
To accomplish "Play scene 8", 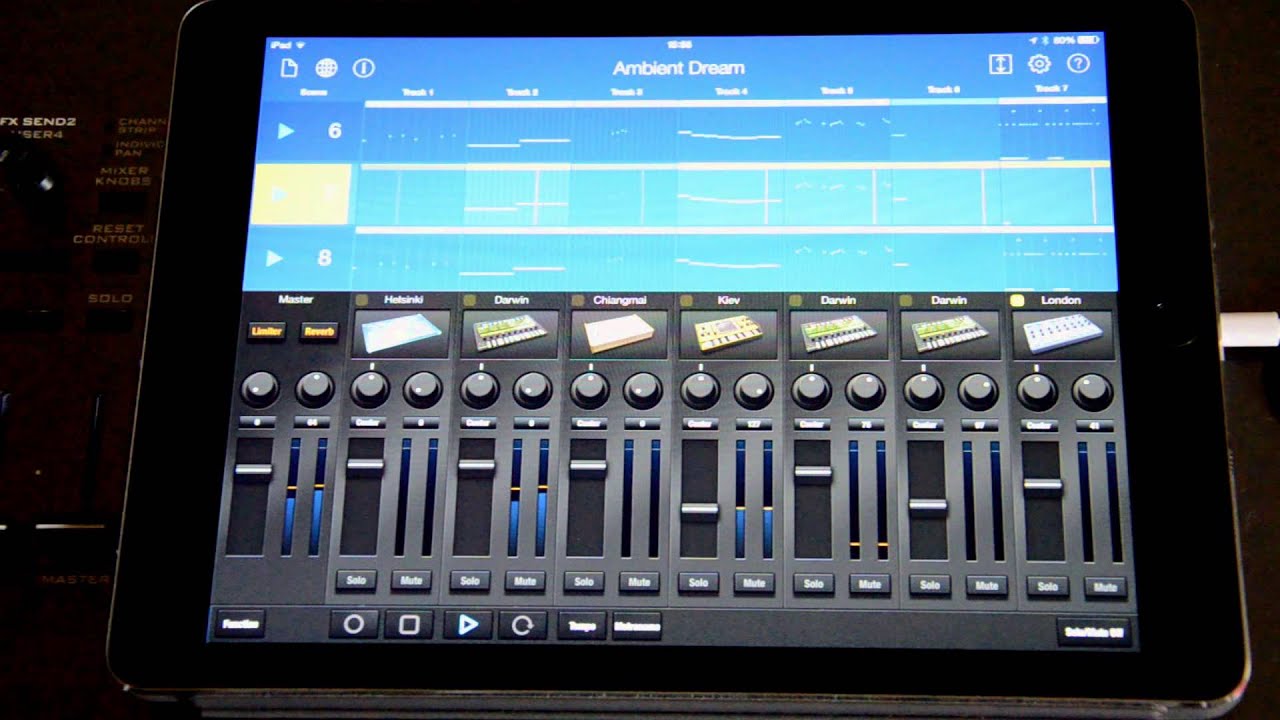I will click(x=274, y=258).
